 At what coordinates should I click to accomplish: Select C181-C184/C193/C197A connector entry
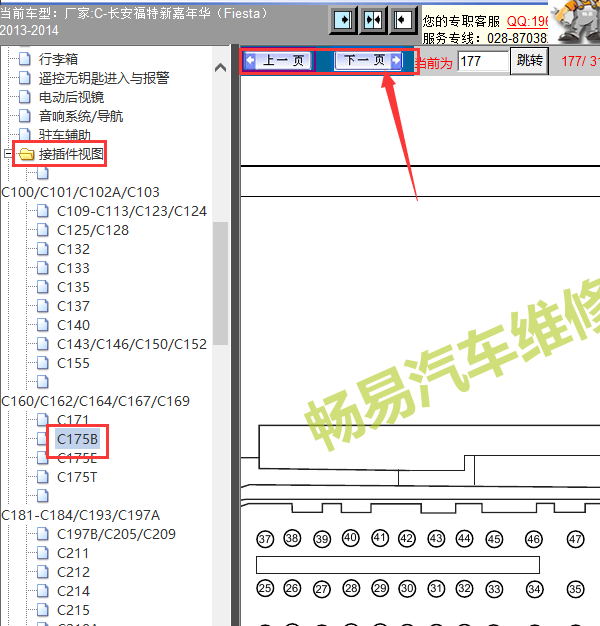(x=80, y=515)
